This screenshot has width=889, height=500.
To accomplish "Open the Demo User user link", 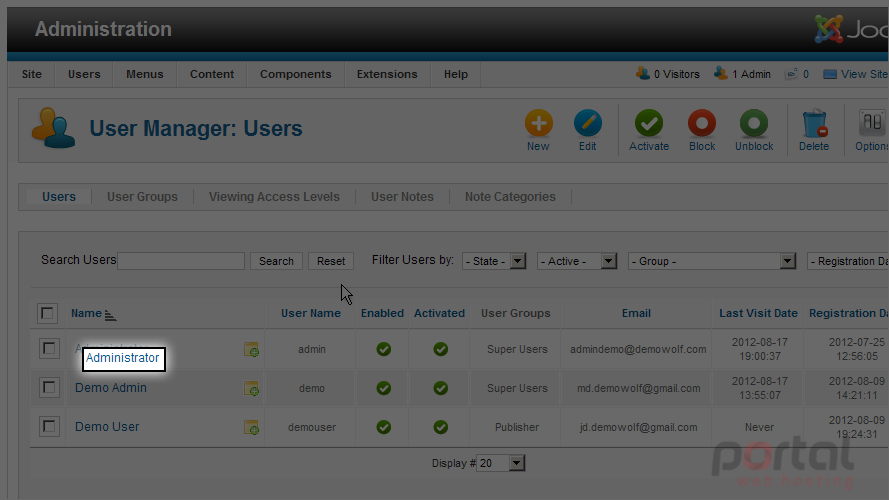I will [x=107, y=427].
